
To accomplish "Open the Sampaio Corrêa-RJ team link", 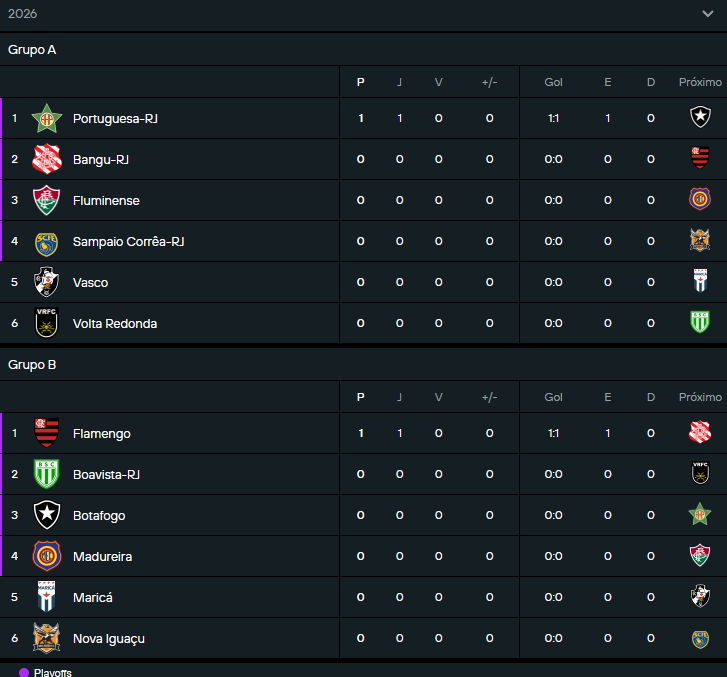I will (x=128, y=242).
